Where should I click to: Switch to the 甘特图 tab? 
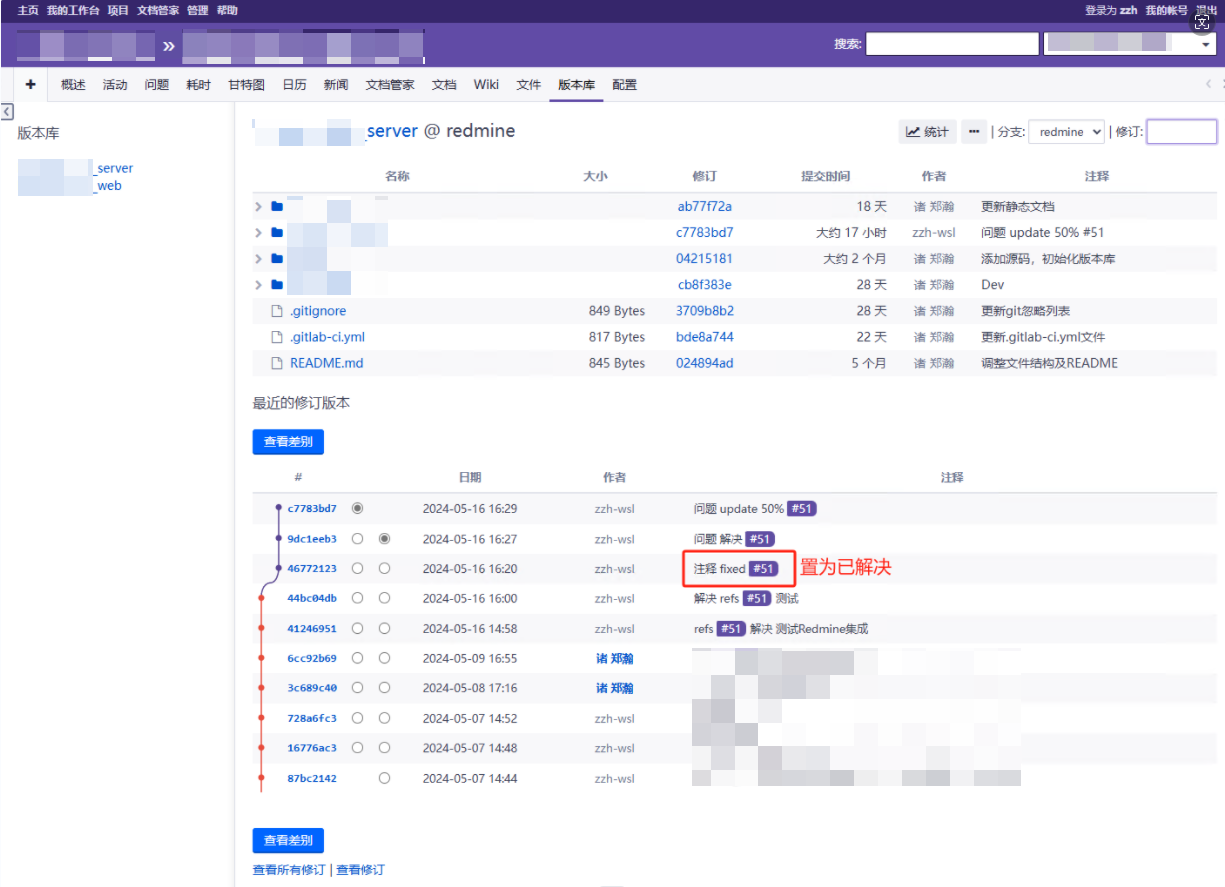pyautogui.click(x=246, y=85)
